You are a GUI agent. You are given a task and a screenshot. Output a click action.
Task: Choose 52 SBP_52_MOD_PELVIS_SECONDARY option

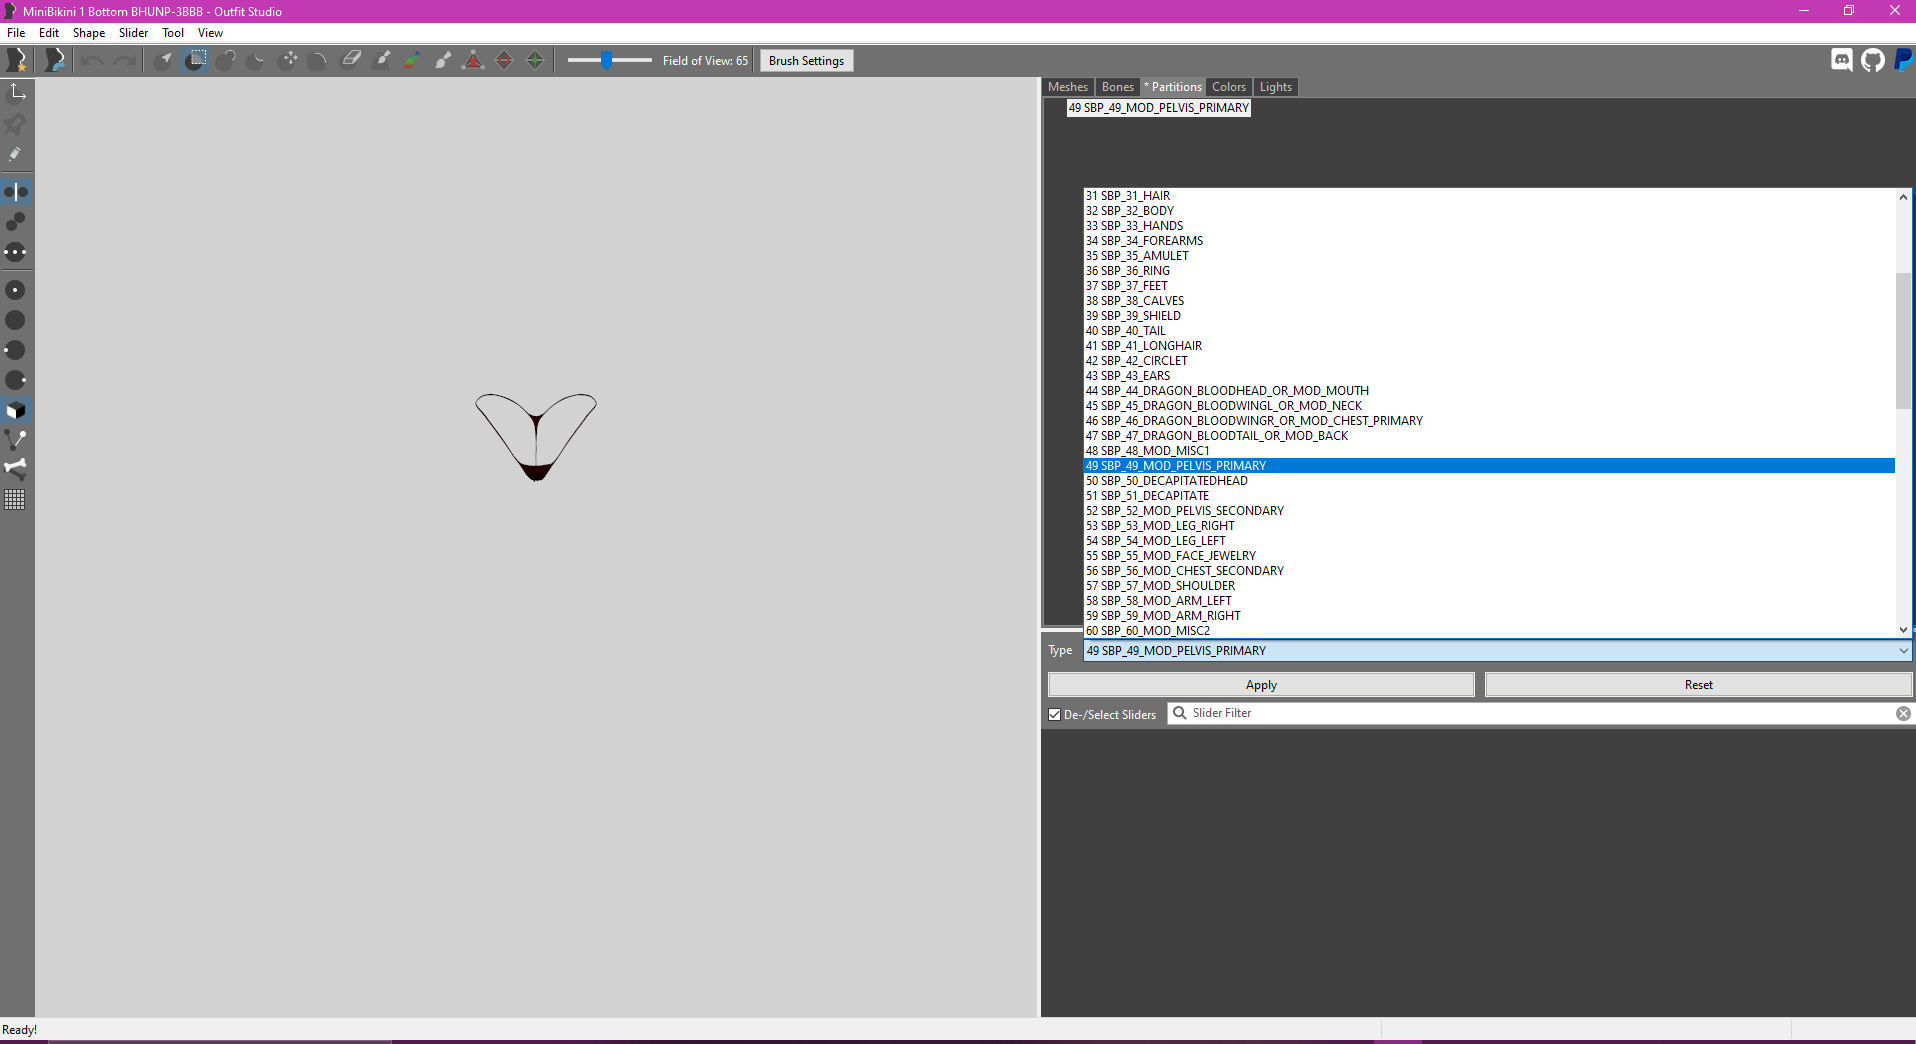pos(1489,511)
